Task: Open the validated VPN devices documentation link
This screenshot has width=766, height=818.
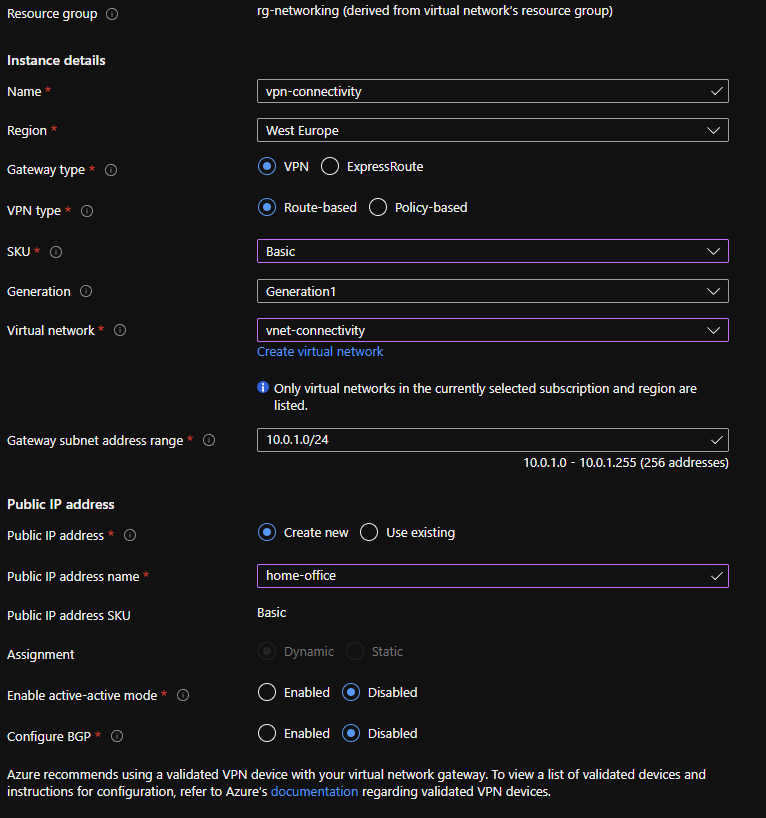Action: click(x=314, y=792)
